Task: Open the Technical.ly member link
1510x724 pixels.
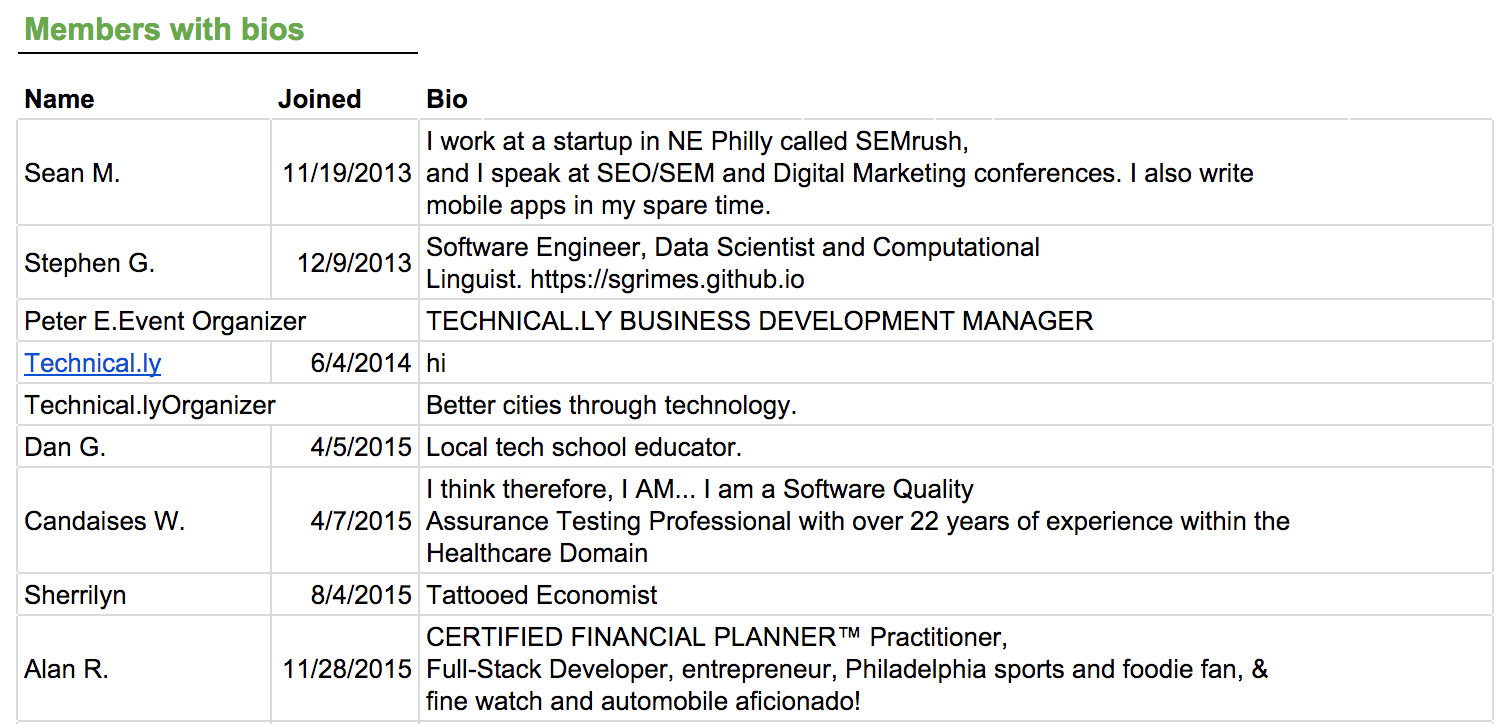Action: click(x=93, y=363)
